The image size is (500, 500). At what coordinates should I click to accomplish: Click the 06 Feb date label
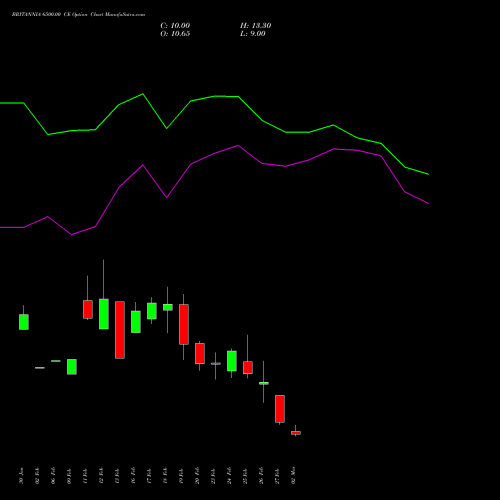click(x=53, y=476)
